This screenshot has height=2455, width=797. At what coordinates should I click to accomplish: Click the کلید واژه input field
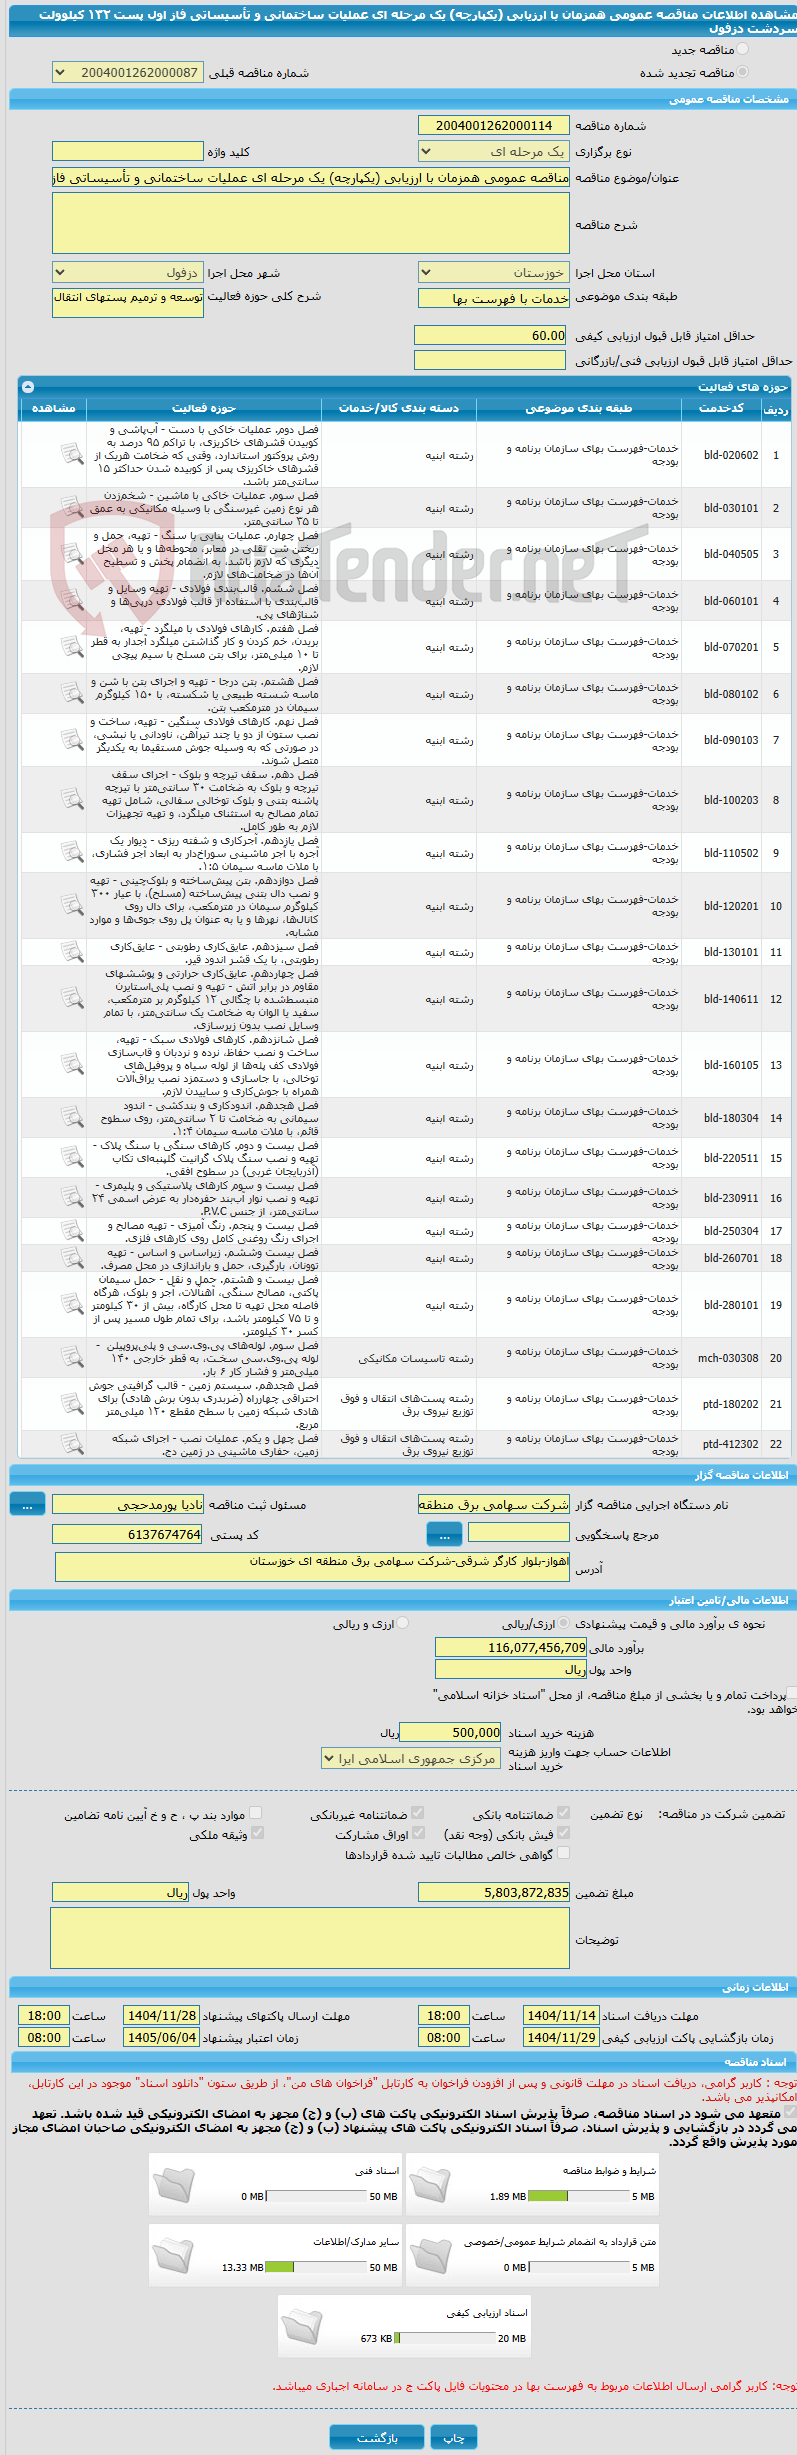pos(128,151)
